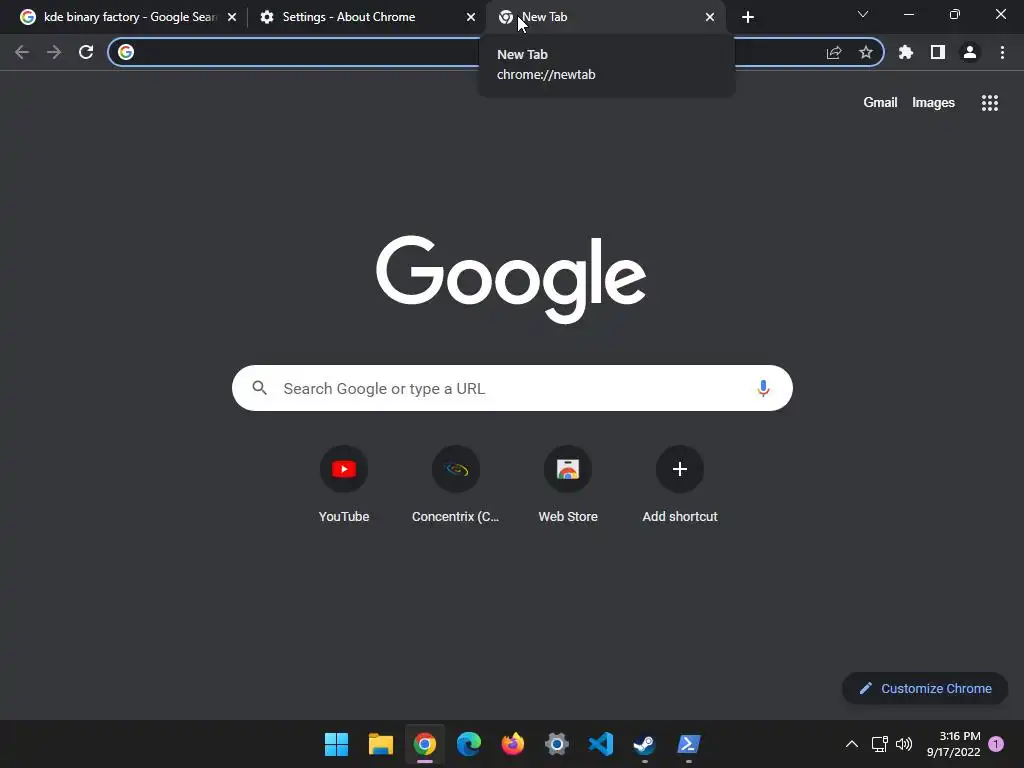Click the forward navigation arrow

tap(54, 52)
